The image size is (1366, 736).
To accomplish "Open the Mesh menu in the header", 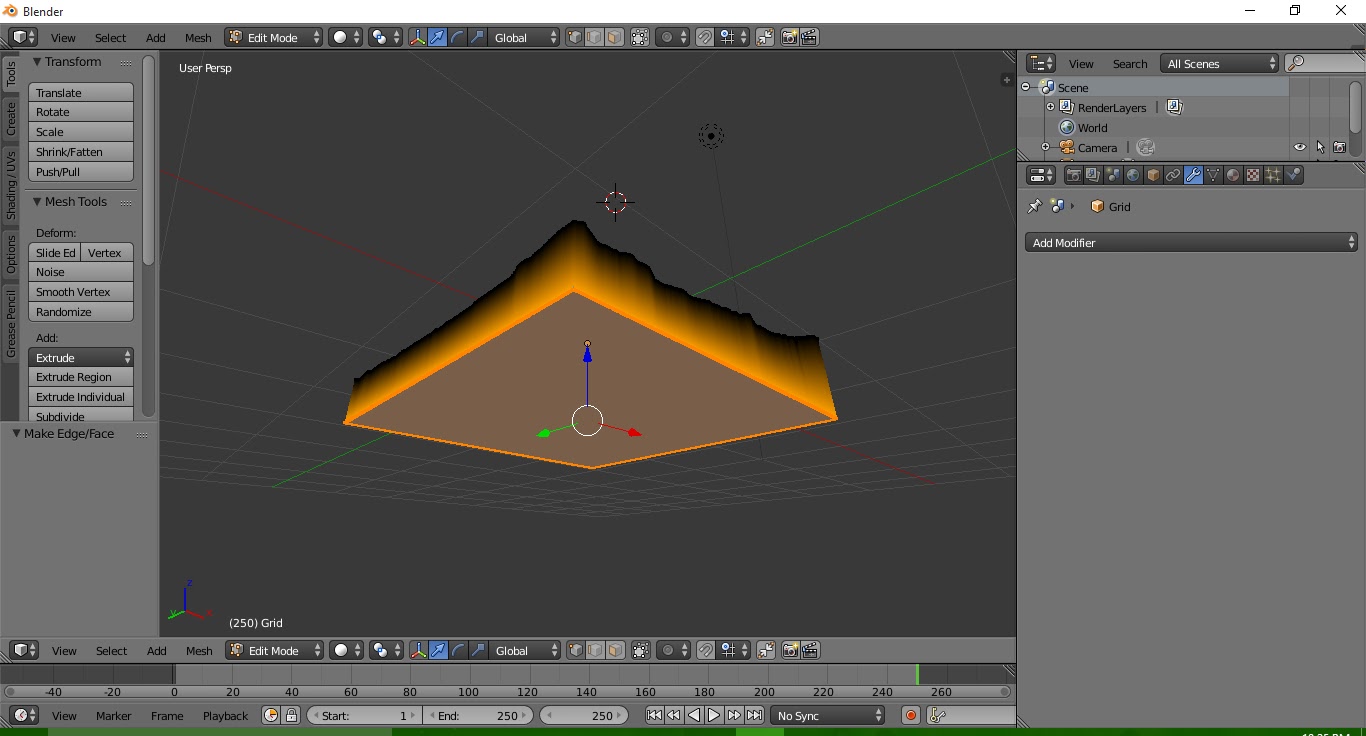I will pos(198,37).
